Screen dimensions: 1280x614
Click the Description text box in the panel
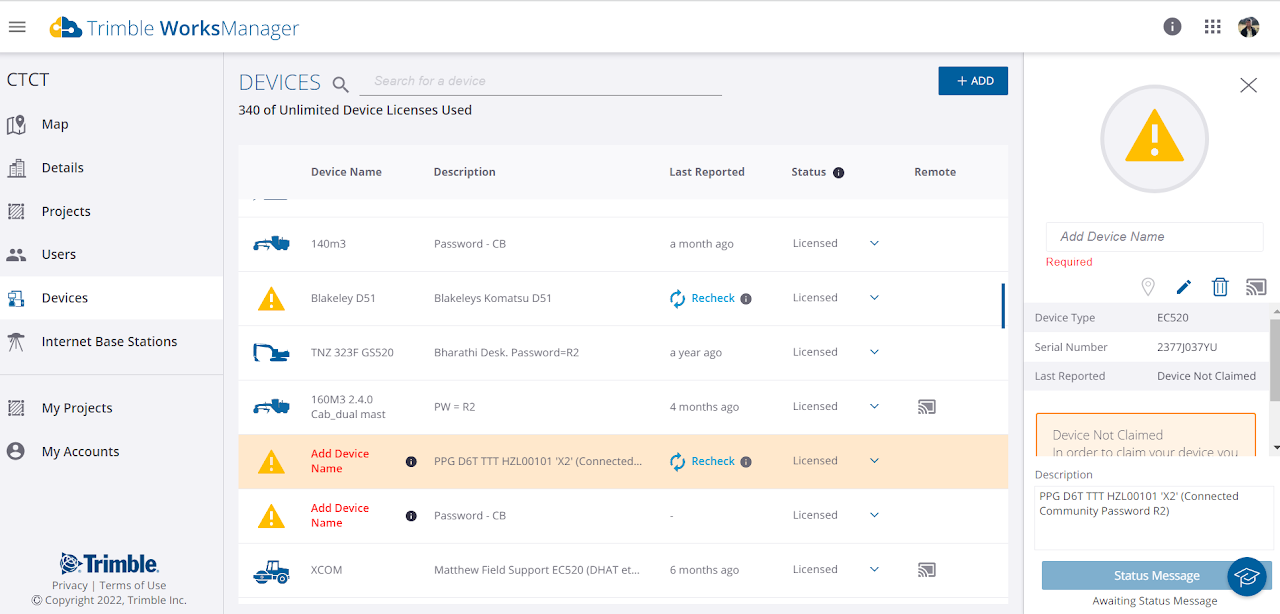point(1152,517)
